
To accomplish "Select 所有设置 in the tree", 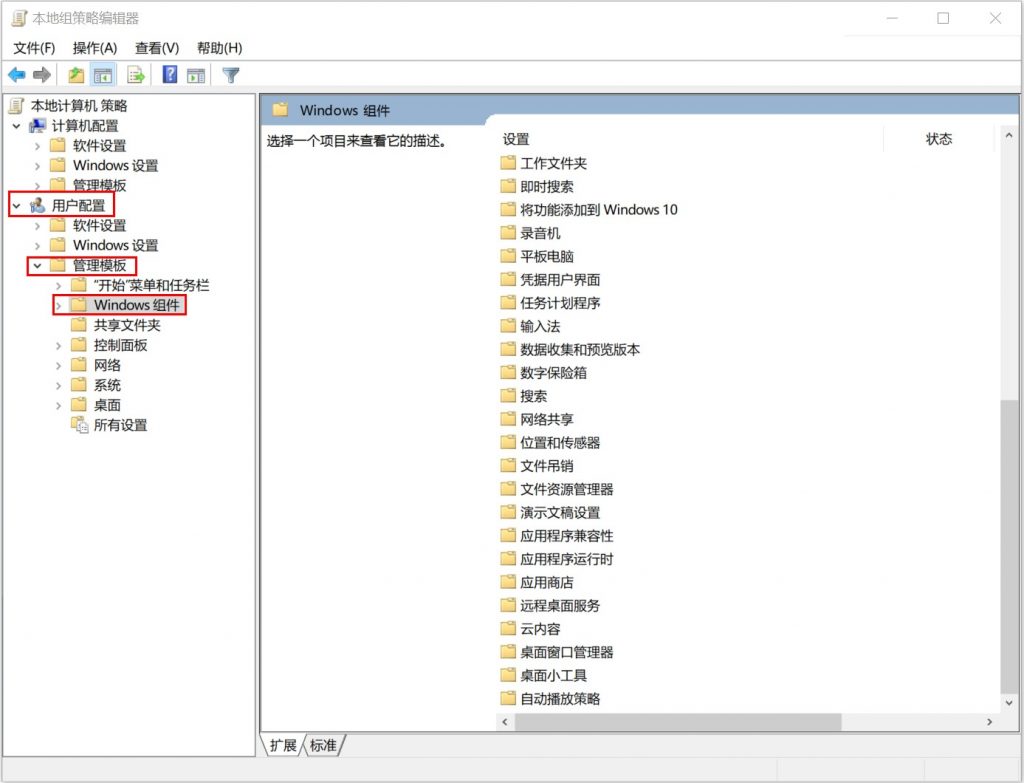I will pos(120,425).
